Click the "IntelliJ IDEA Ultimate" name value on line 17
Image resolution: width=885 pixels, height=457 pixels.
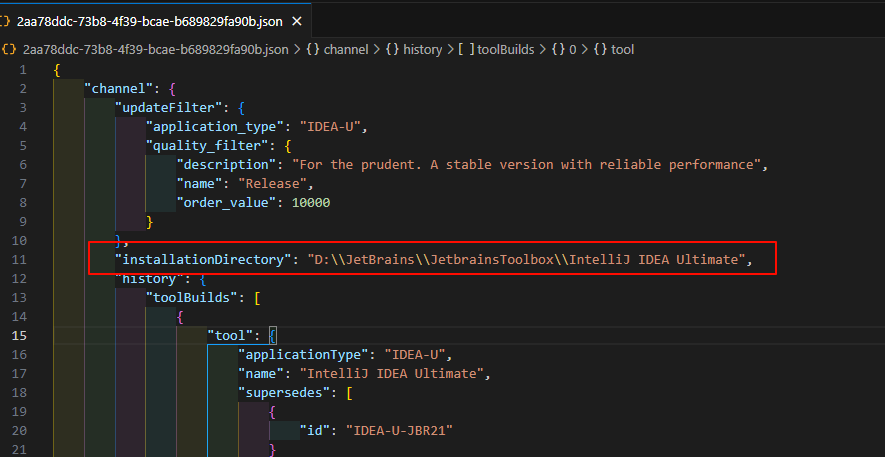click(392, 373)
